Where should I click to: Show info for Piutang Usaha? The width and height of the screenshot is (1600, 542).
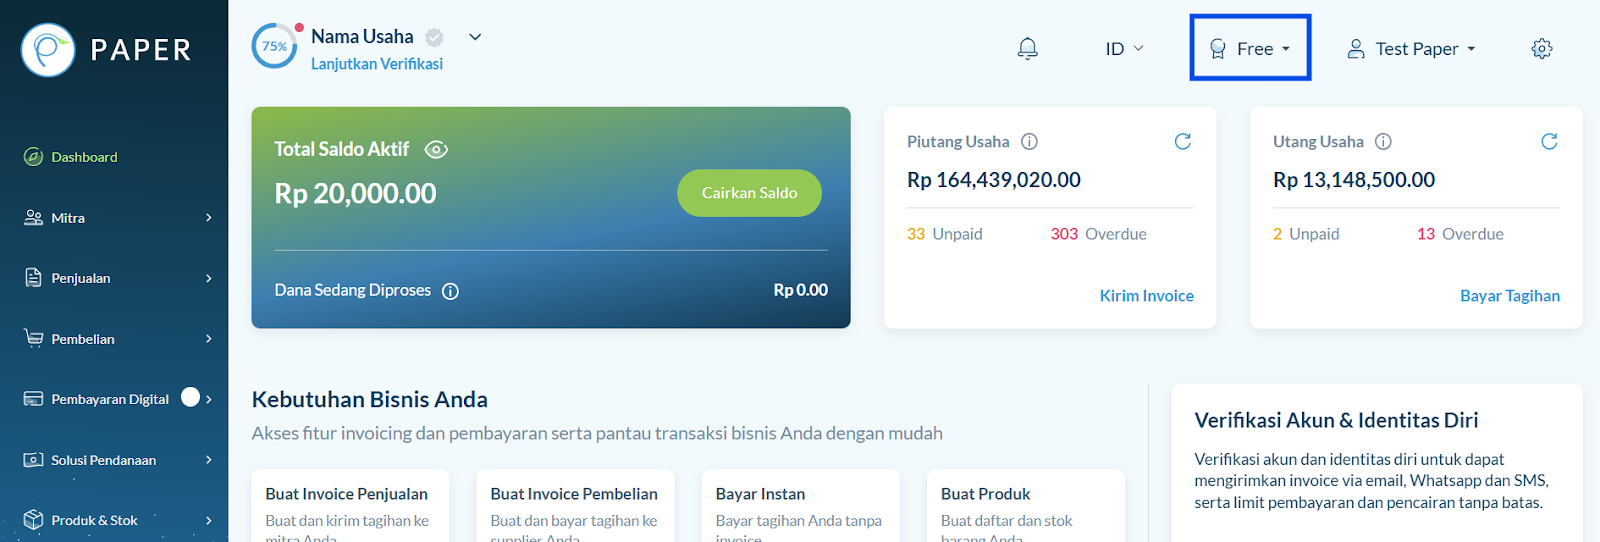tap(1029, 142)
